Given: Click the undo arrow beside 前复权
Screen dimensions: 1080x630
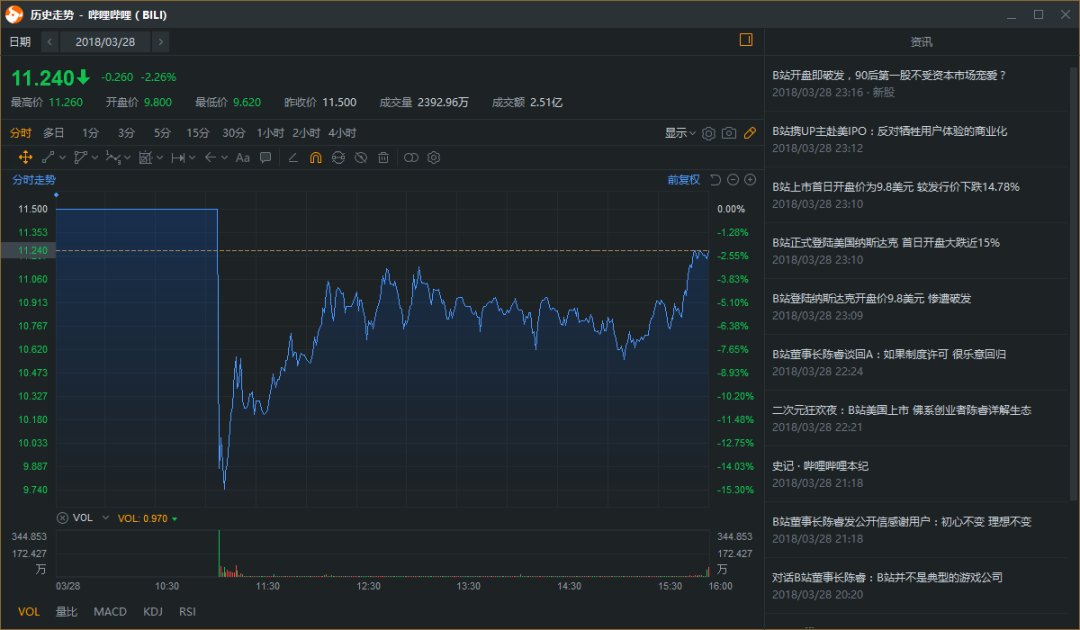Looking at the screenshot, I should coord(715,180).
